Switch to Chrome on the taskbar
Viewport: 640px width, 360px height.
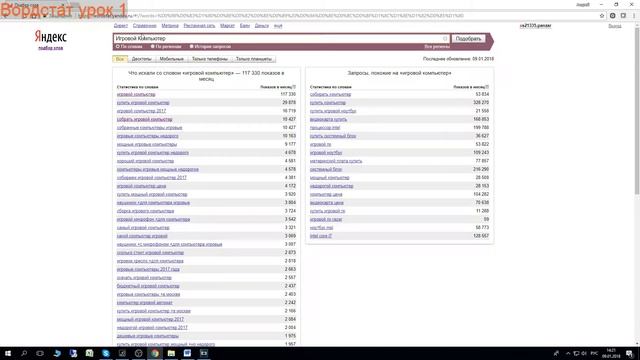(x=155, y=353)
